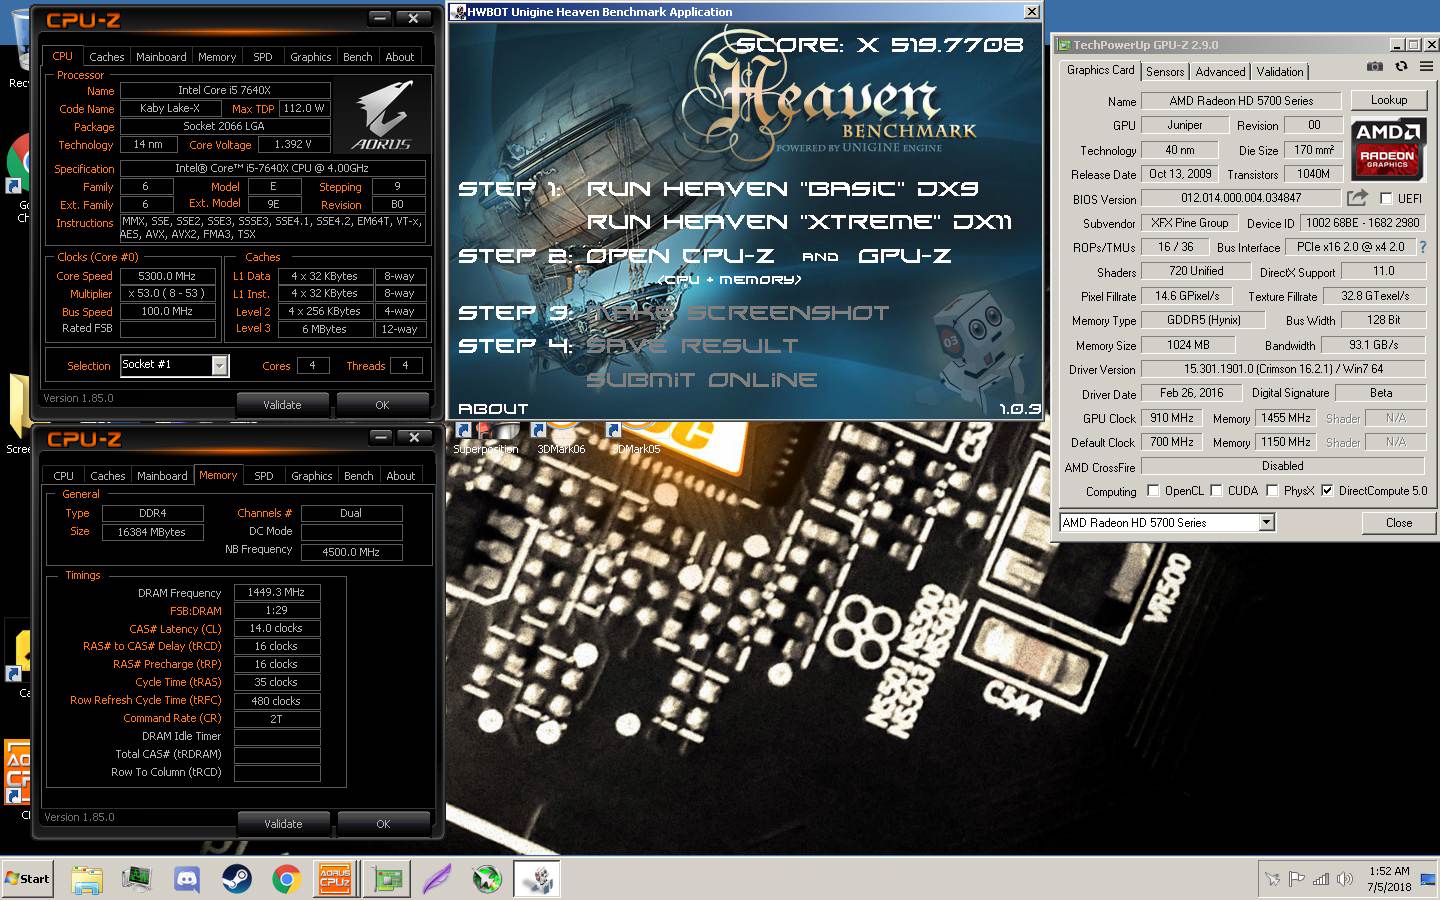Click About in the HWBOT Heaven window
Viewport: 1440px width, 900px height.
pos(493,408)
